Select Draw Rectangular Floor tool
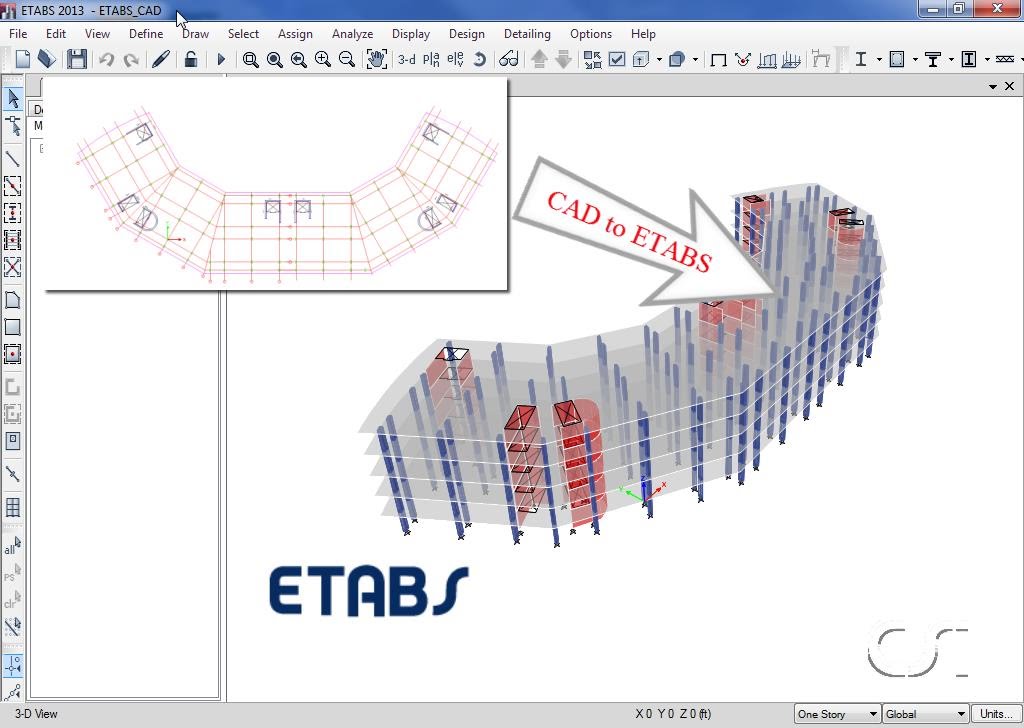Viewport: 1024px width, 728px height. (12, 327)
